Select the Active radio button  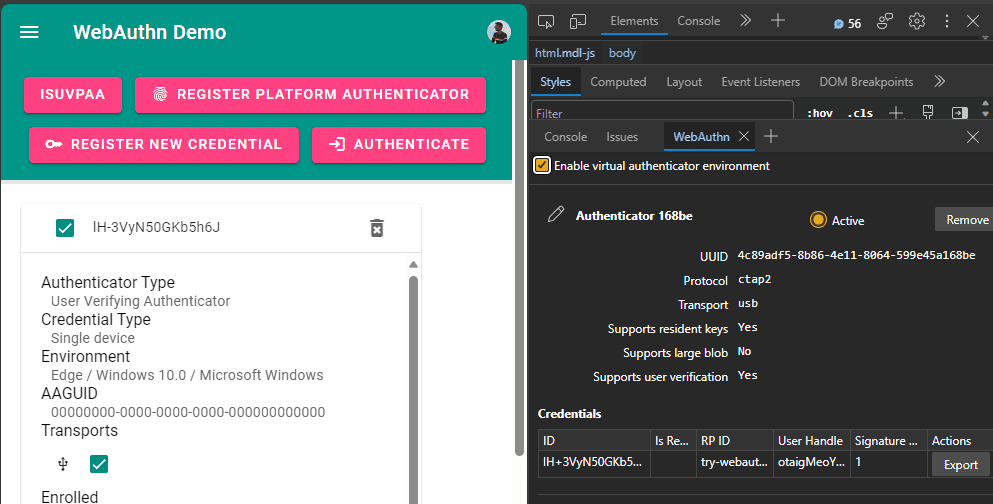[x=818, y=220]
